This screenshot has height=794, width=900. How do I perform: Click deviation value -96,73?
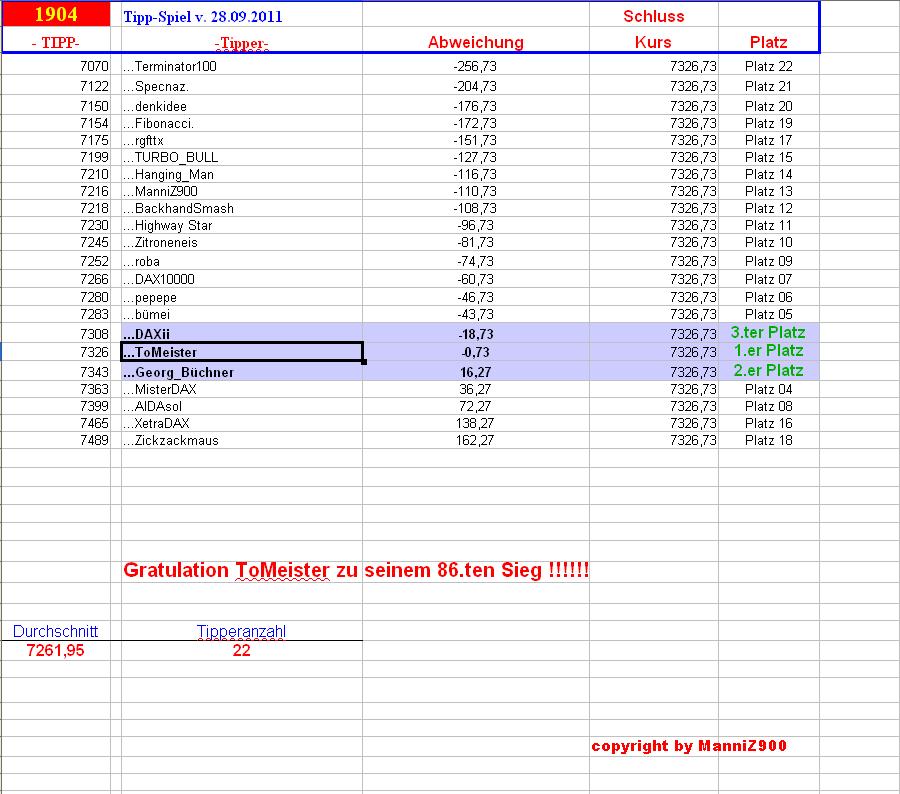point(475,226)
